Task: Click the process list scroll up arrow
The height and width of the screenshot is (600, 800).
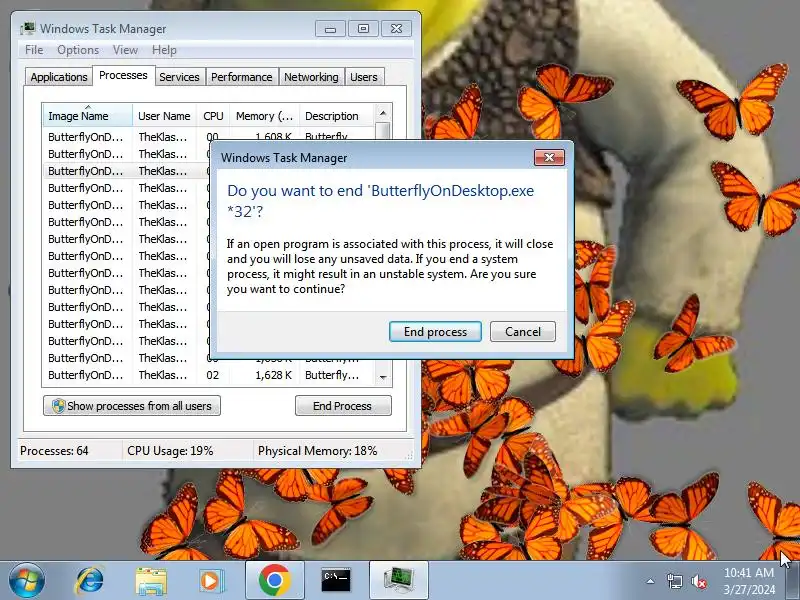Action: pos(383,112)
